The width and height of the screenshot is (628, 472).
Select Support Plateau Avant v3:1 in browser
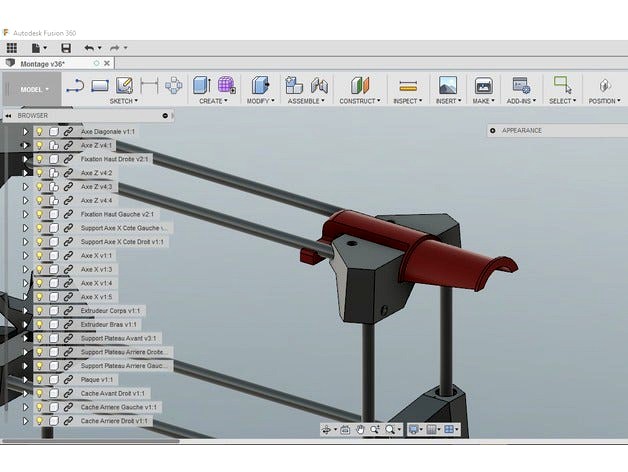119,338
